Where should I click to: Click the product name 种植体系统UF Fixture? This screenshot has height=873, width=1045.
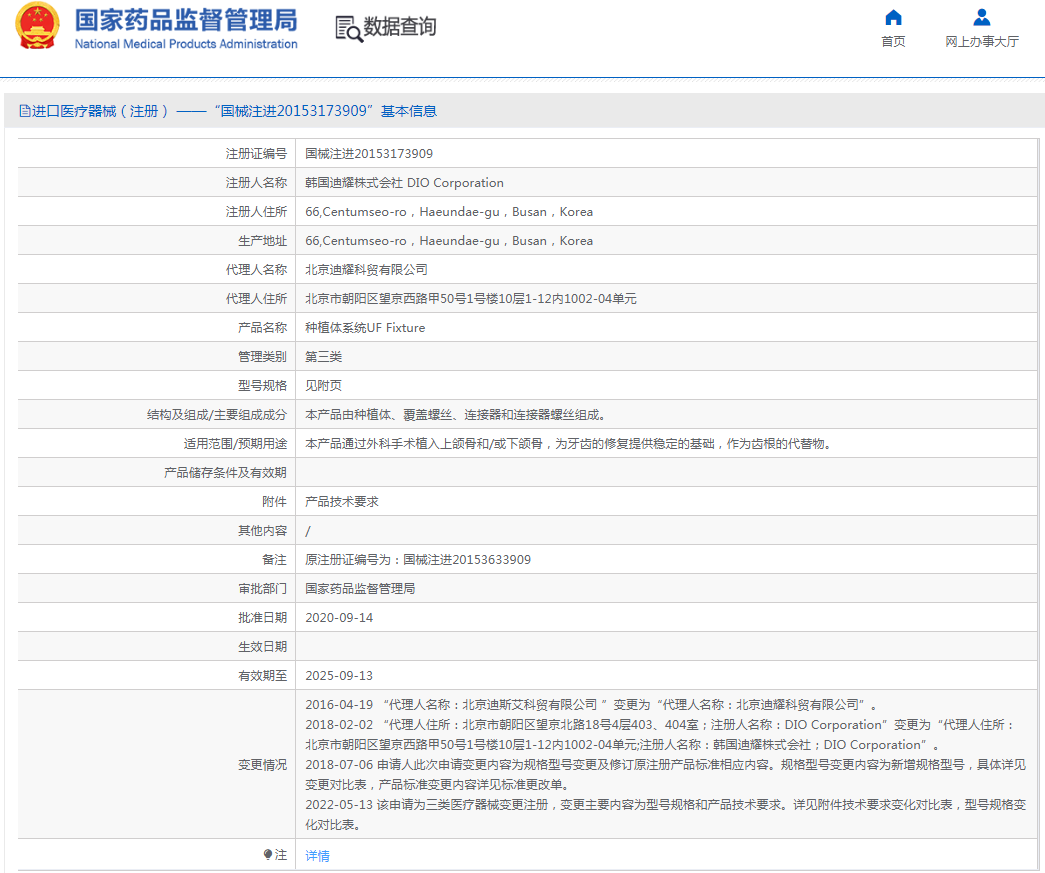pos(364,328)
